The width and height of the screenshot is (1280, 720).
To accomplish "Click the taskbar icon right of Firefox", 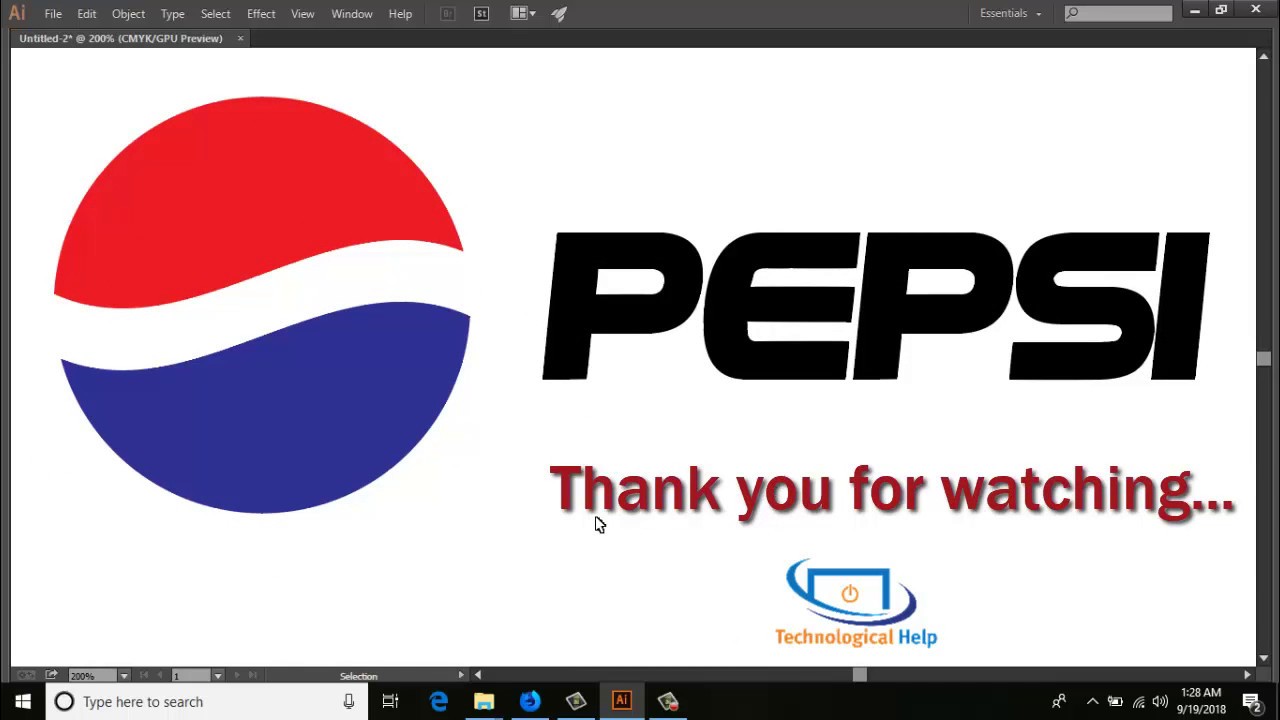I will click(576, 701).
